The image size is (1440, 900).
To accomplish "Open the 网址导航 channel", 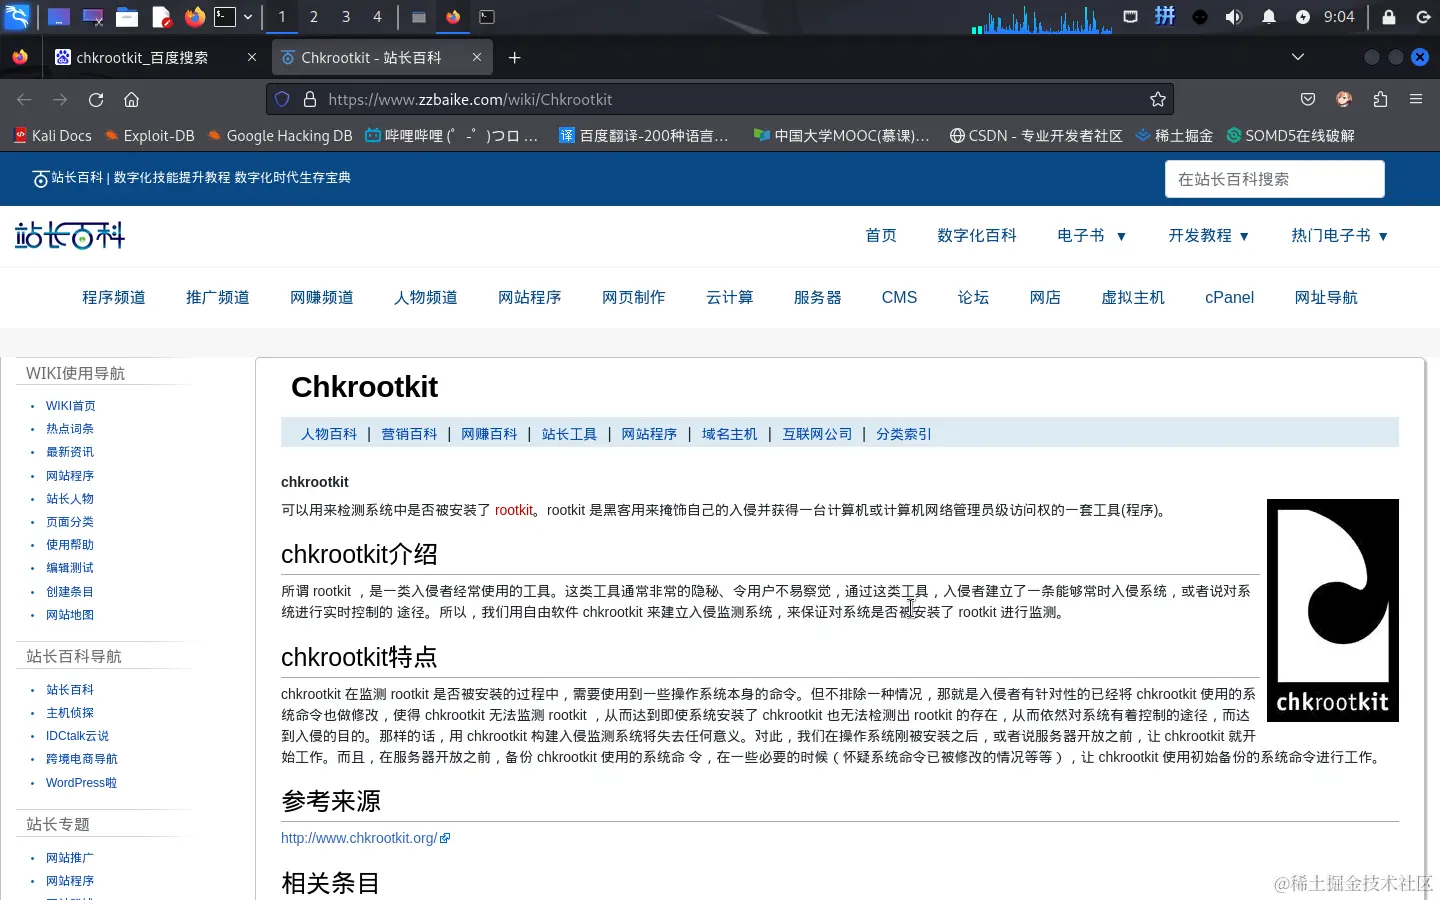I will click(1326, 297).
